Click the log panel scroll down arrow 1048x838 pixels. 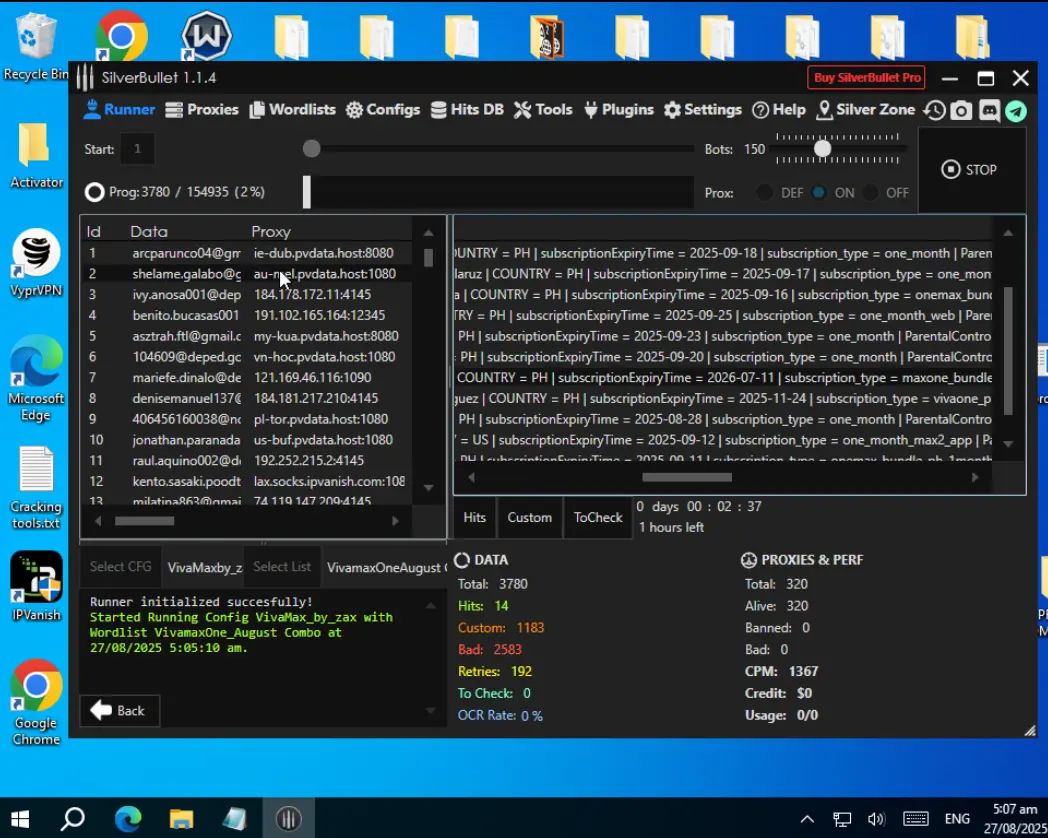click(430, 710)
